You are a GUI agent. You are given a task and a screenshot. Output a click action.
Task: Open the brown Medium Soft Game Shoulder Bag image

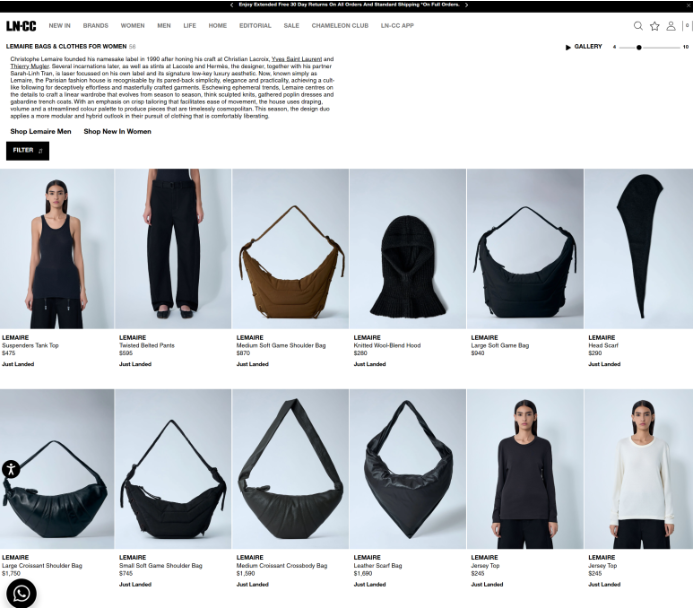click(x=290, y=249)
